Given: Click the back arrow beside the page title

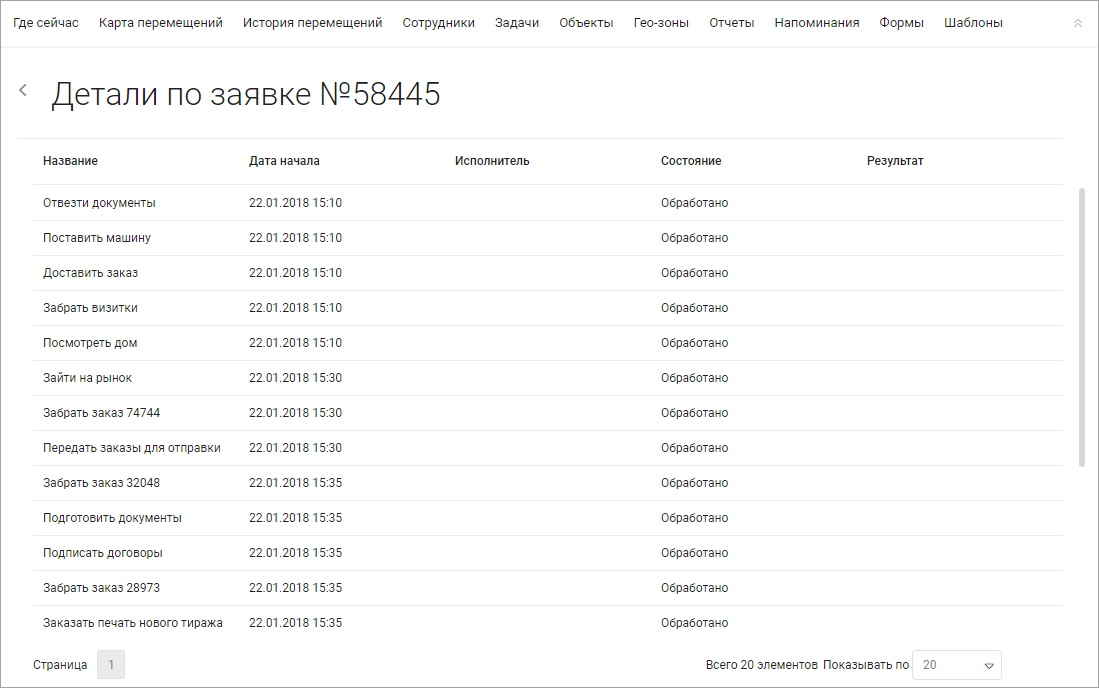Looking at the screenshot, I should [x=23, y=90].
